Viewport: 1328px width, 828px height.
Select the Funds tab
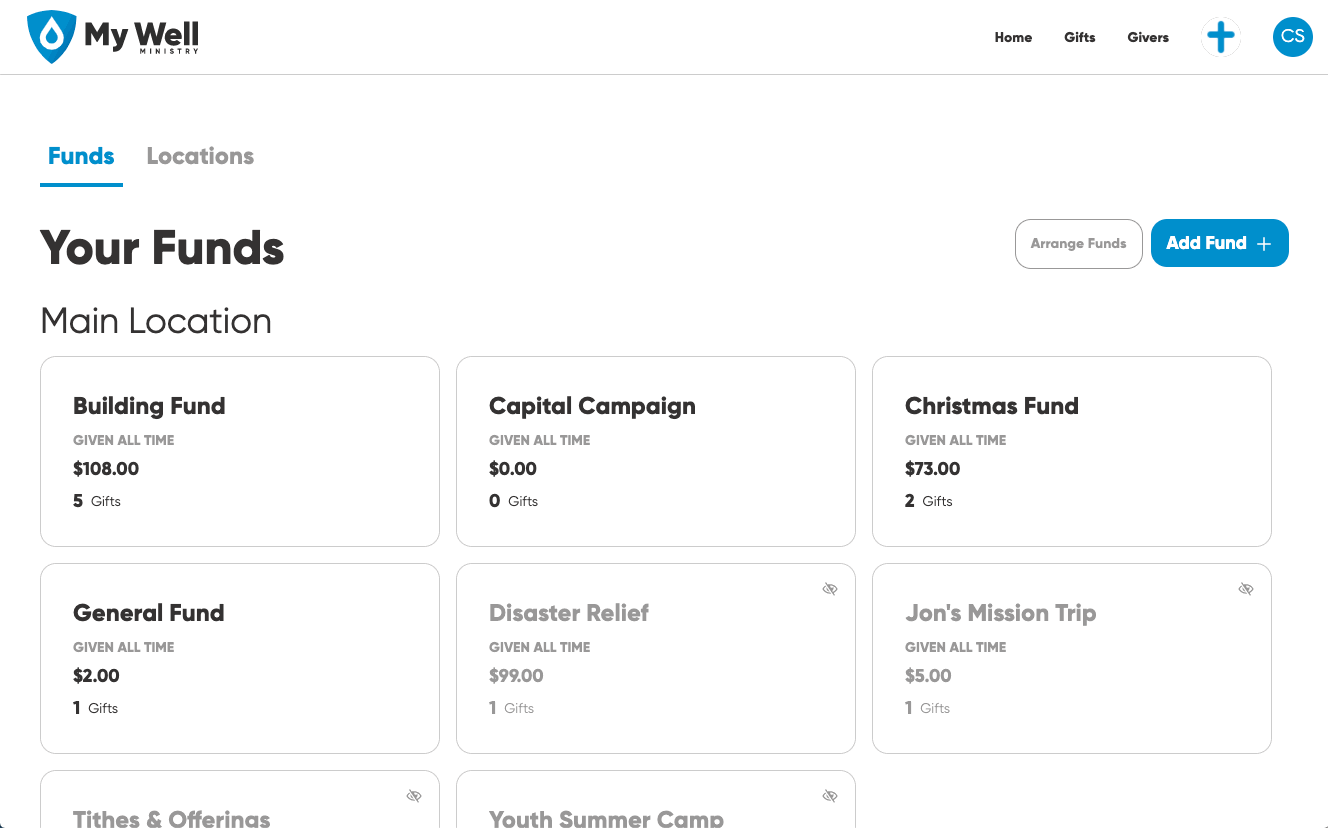point(81,157)
